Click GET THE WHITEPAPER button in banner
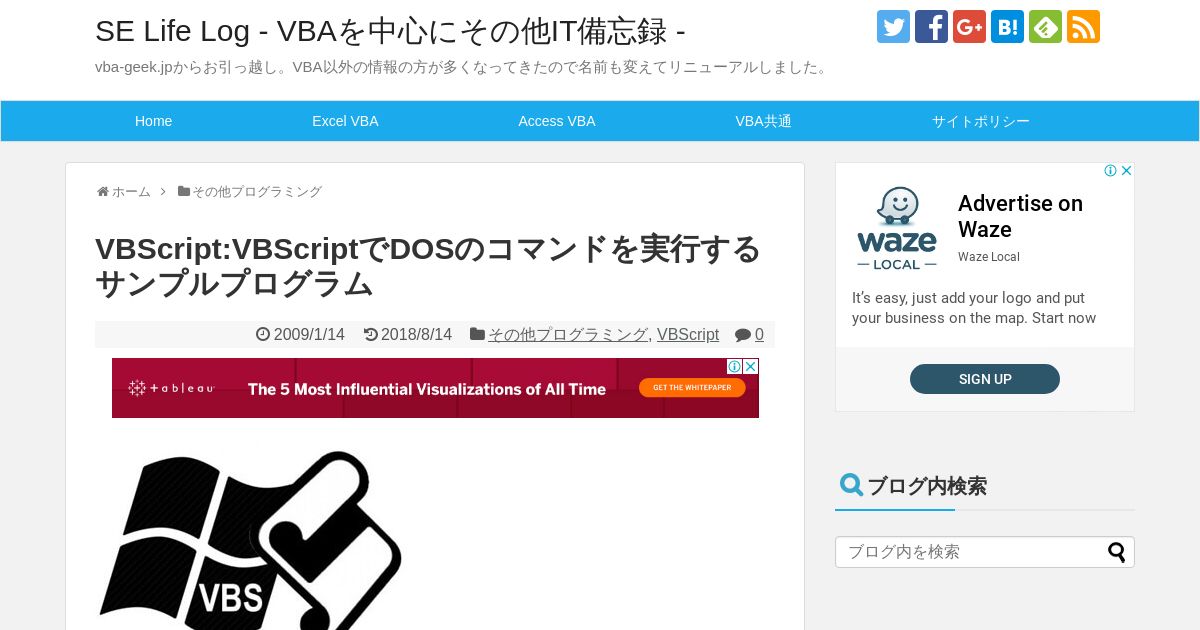This screenshot has height=630, width=1200. pyautogui.click(x=692, y=387)
